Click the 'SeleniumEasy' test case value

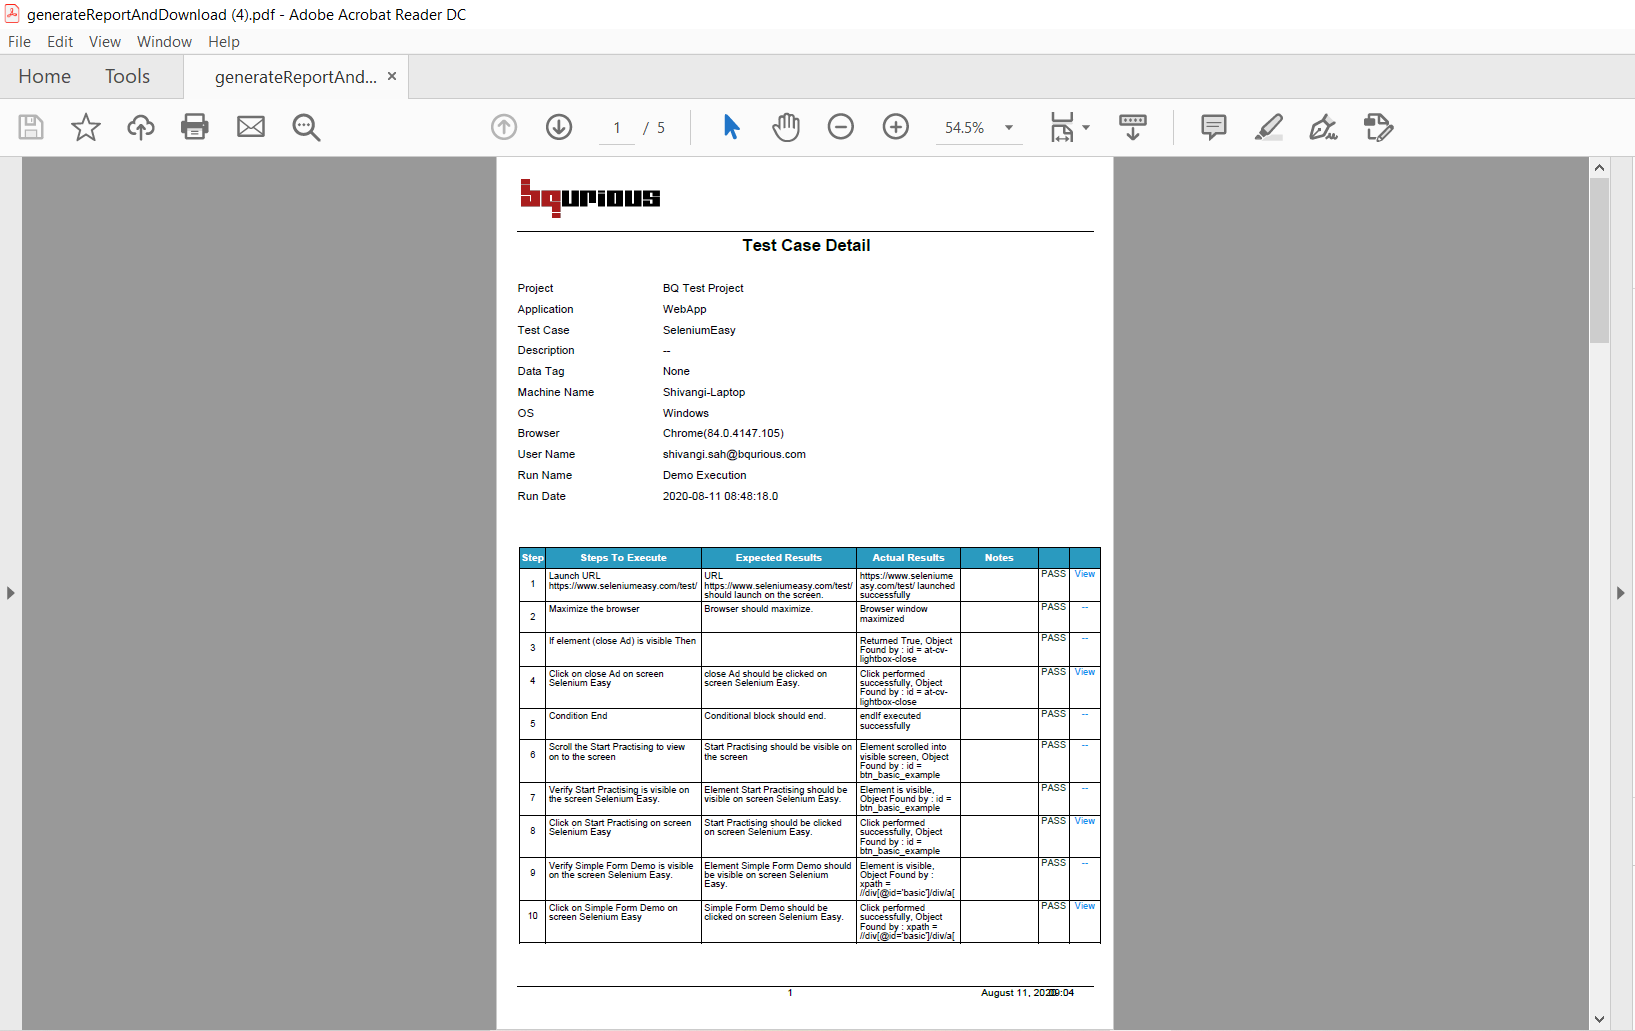pyautogui.click(x=699, y=330)
